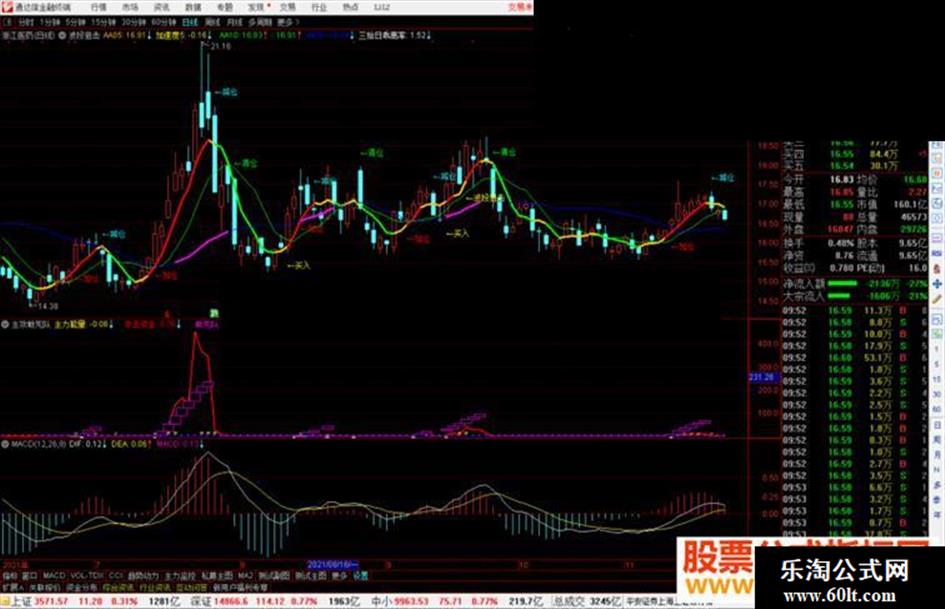
Task: Click the 14.38 low price label
Action: 46,306
